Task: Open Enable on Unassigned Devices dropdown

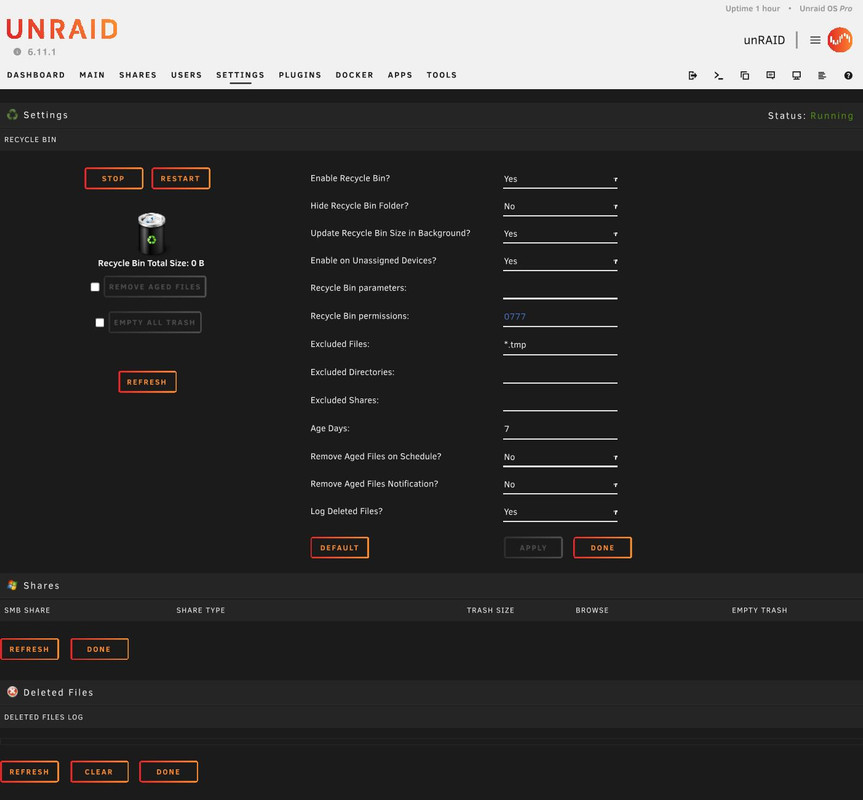Action: (x=560, y=261)
